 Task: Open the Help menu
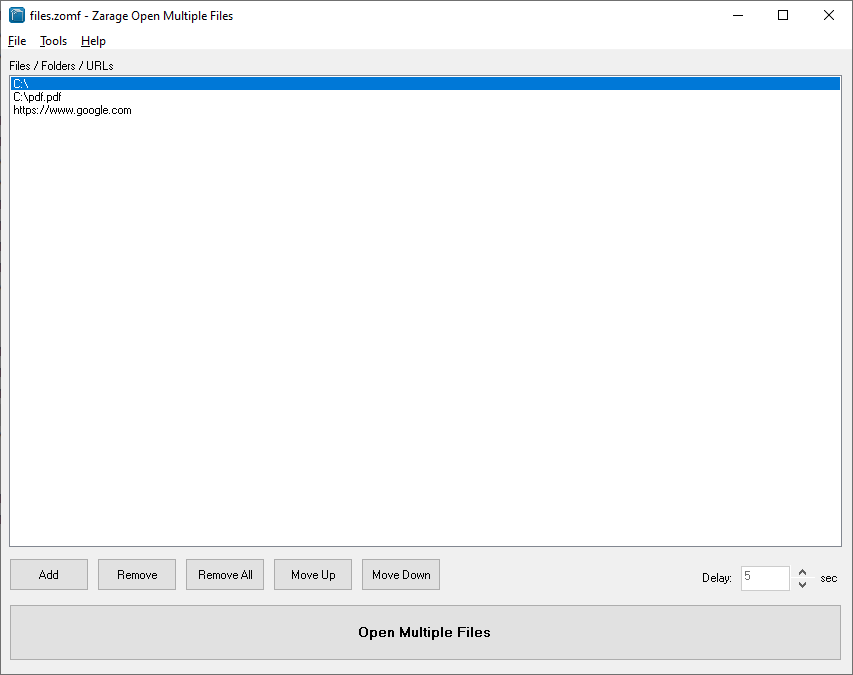coord(93,41)
